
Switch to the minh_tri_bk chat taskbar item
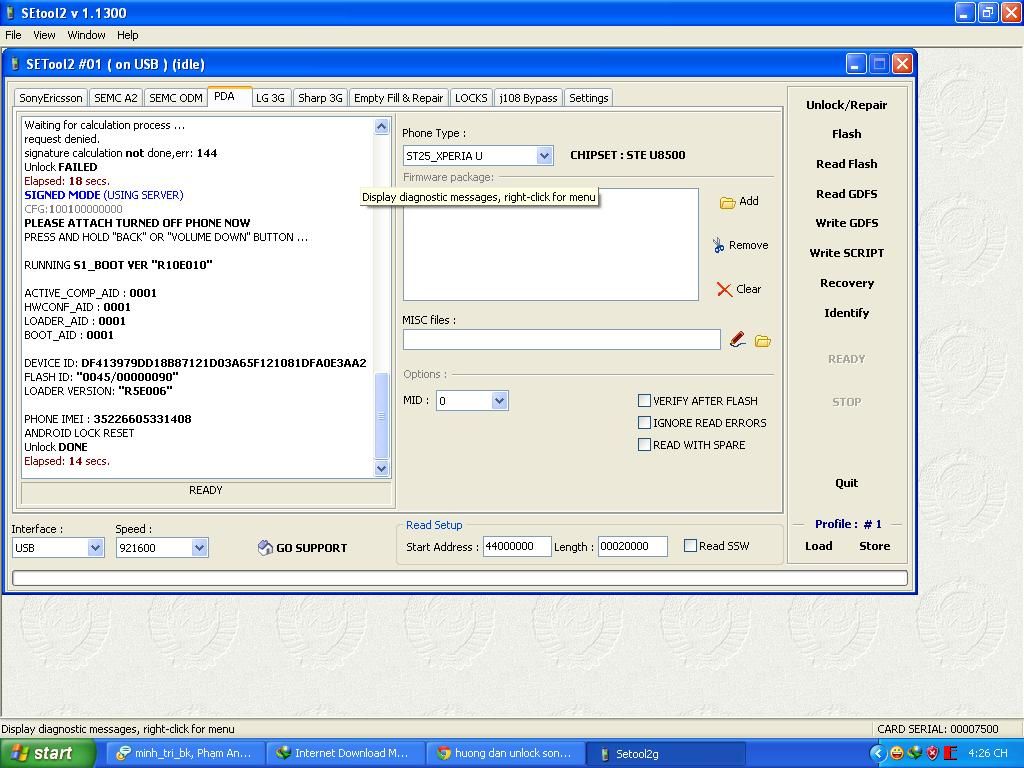click(x=185, y=753)
